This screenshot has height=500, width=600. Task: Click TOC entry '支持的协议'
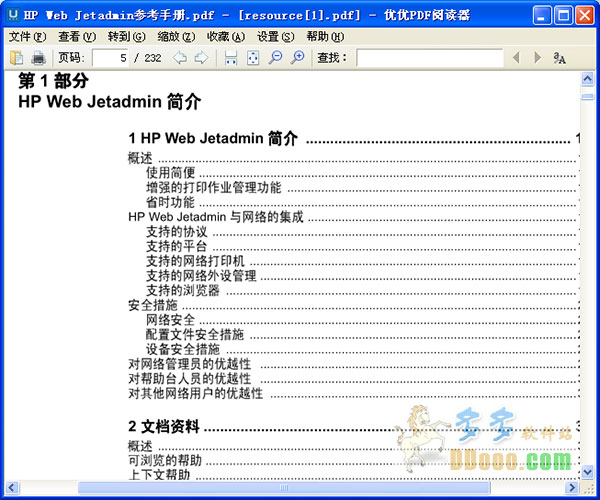(x=177, y=232)
